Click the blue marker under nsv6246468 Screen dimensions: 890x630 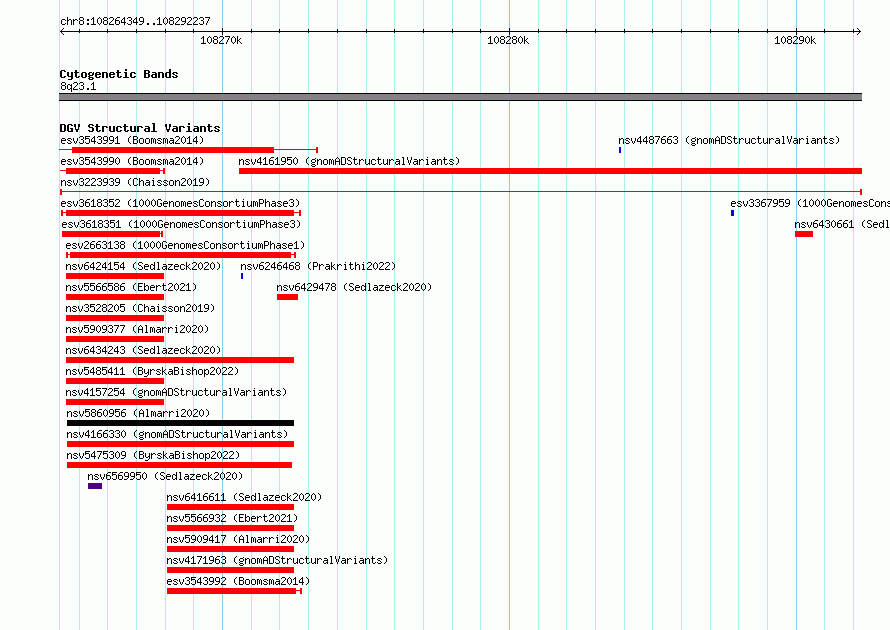point(242,276)
